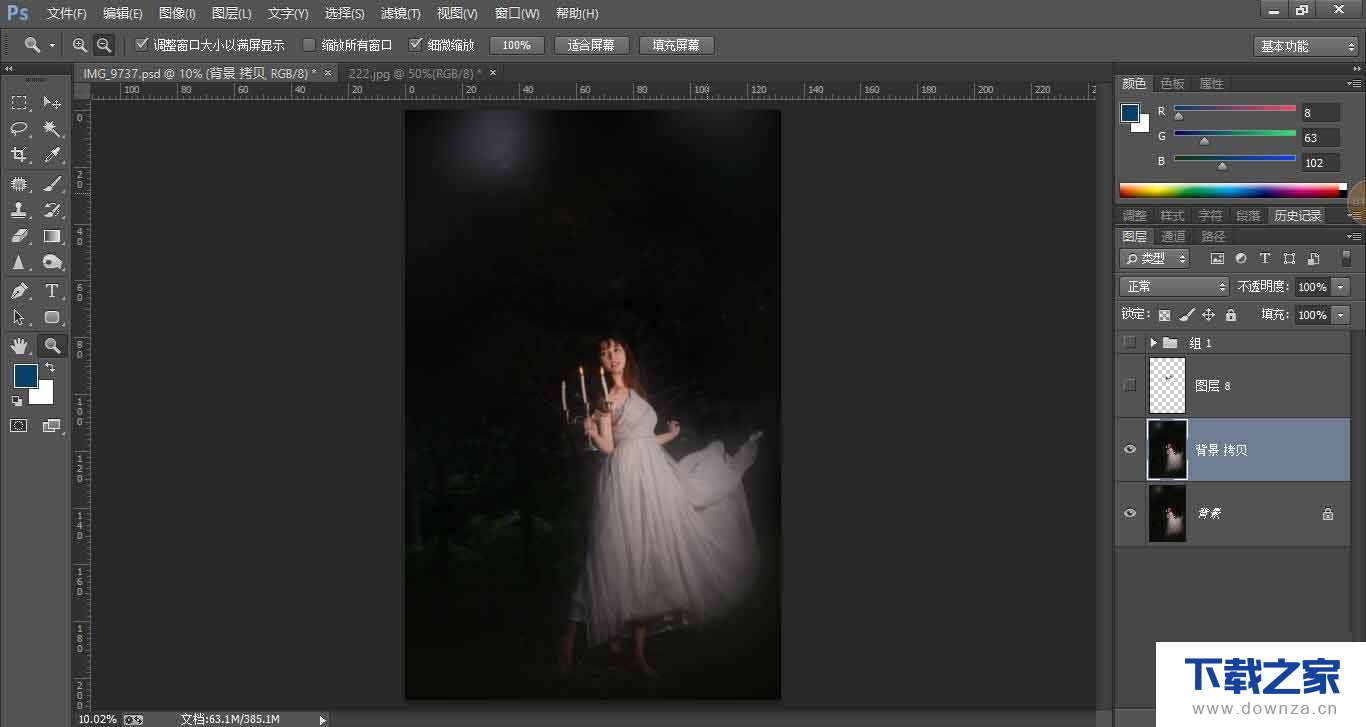Viewport: 1366px width, 727px height.
Task: Lock layer position
Action: (1208, 315)
